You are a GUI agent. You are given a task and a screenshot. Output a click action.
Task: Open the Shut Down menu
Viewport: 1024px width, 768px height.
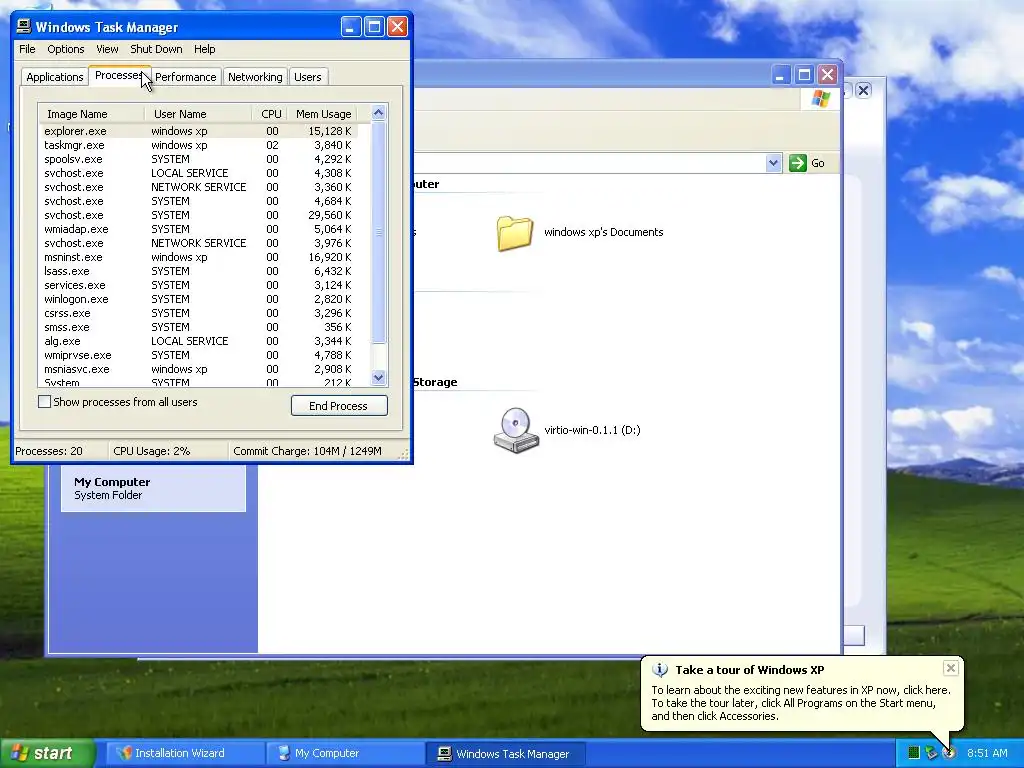[x=156, y=49]
